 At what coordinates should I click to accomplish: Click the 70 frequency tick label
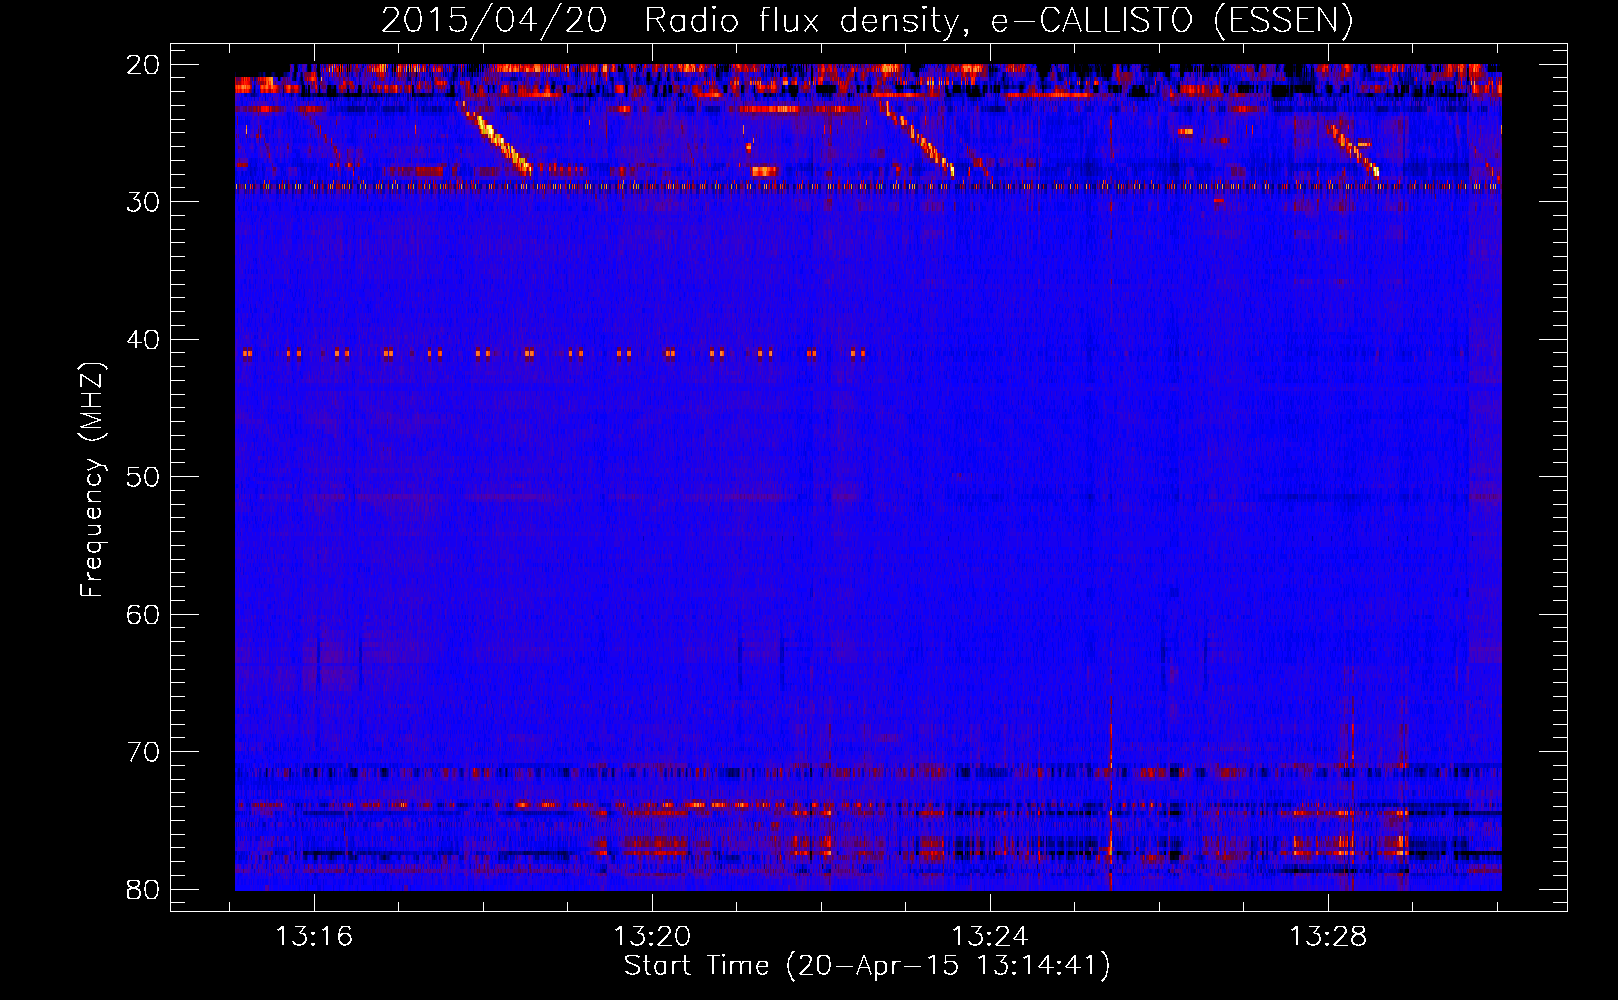pos(143,752)
